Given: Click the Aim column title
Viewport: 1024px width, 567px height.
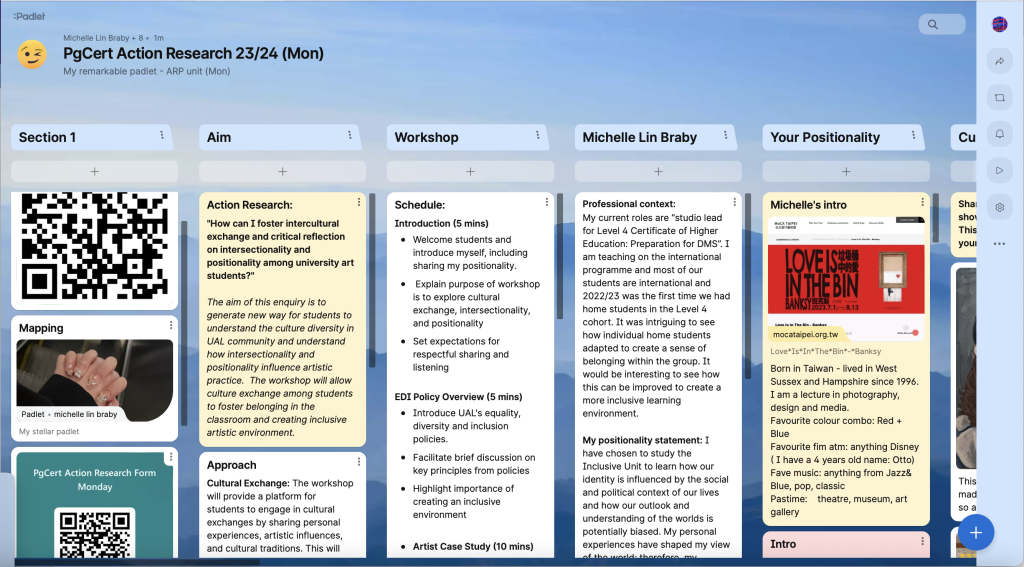Looking at the screenshot, I should click(x=219, y=137).
